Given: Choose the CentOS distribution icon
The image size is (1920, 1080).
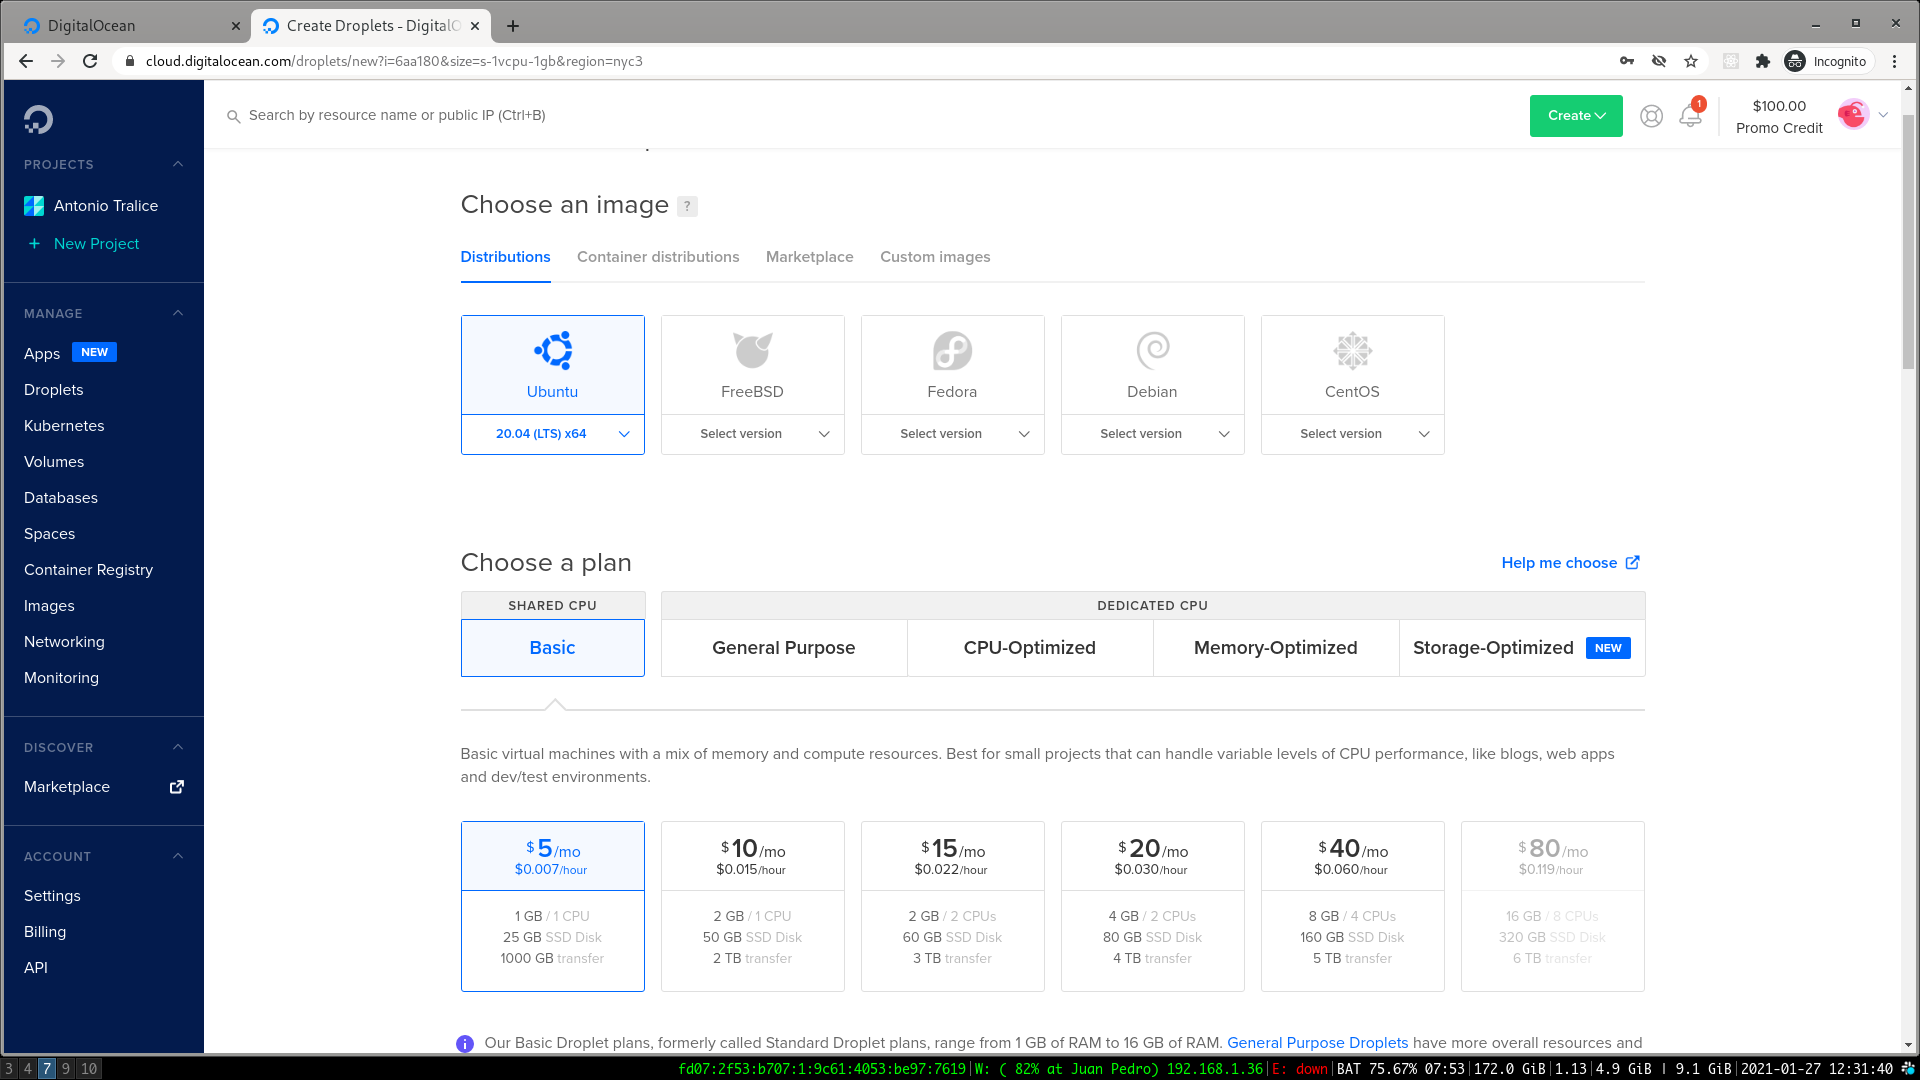Looking at the screenshot, I should [x=1352, y=352].
